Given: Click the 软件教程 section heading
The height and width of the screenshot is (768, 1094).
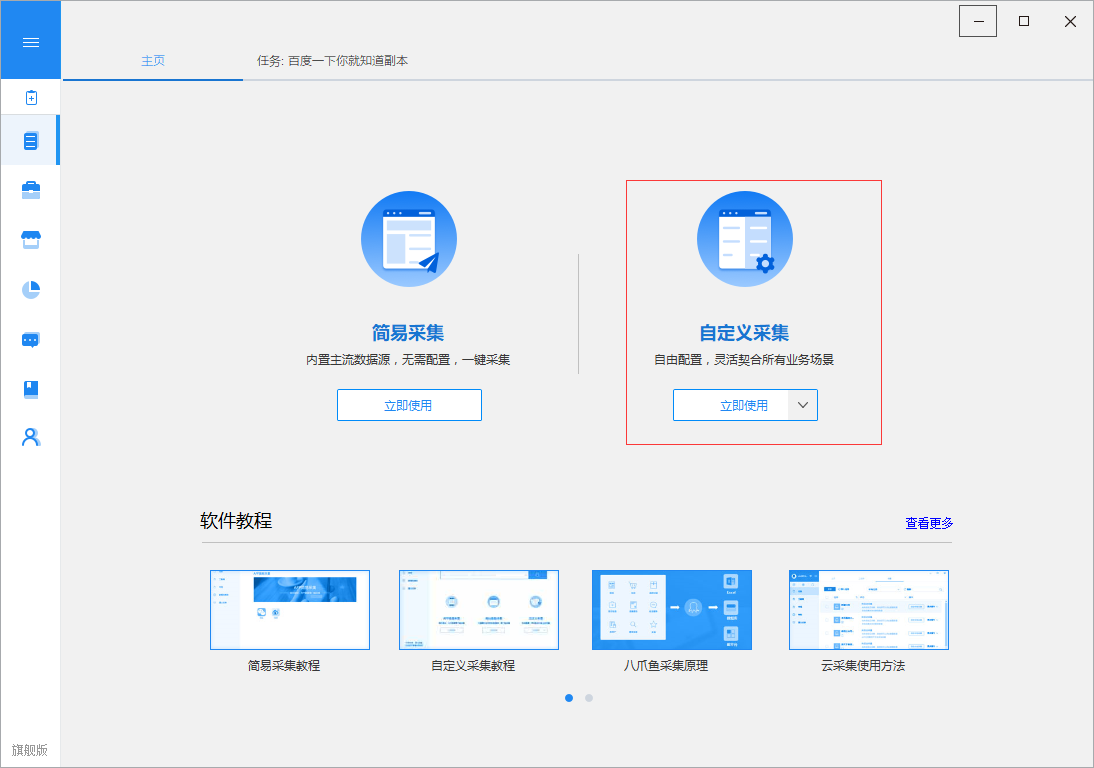Looking at the screenshot, I should 236,520.
